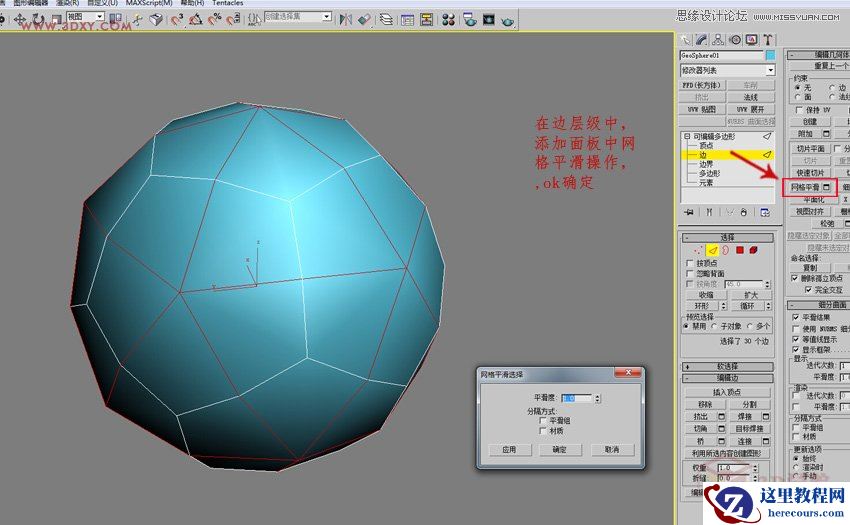Image resolution: width=850 pixels, height=525 pixels.
Task: Click the Pin Stack icon
Action: (688, 212)
